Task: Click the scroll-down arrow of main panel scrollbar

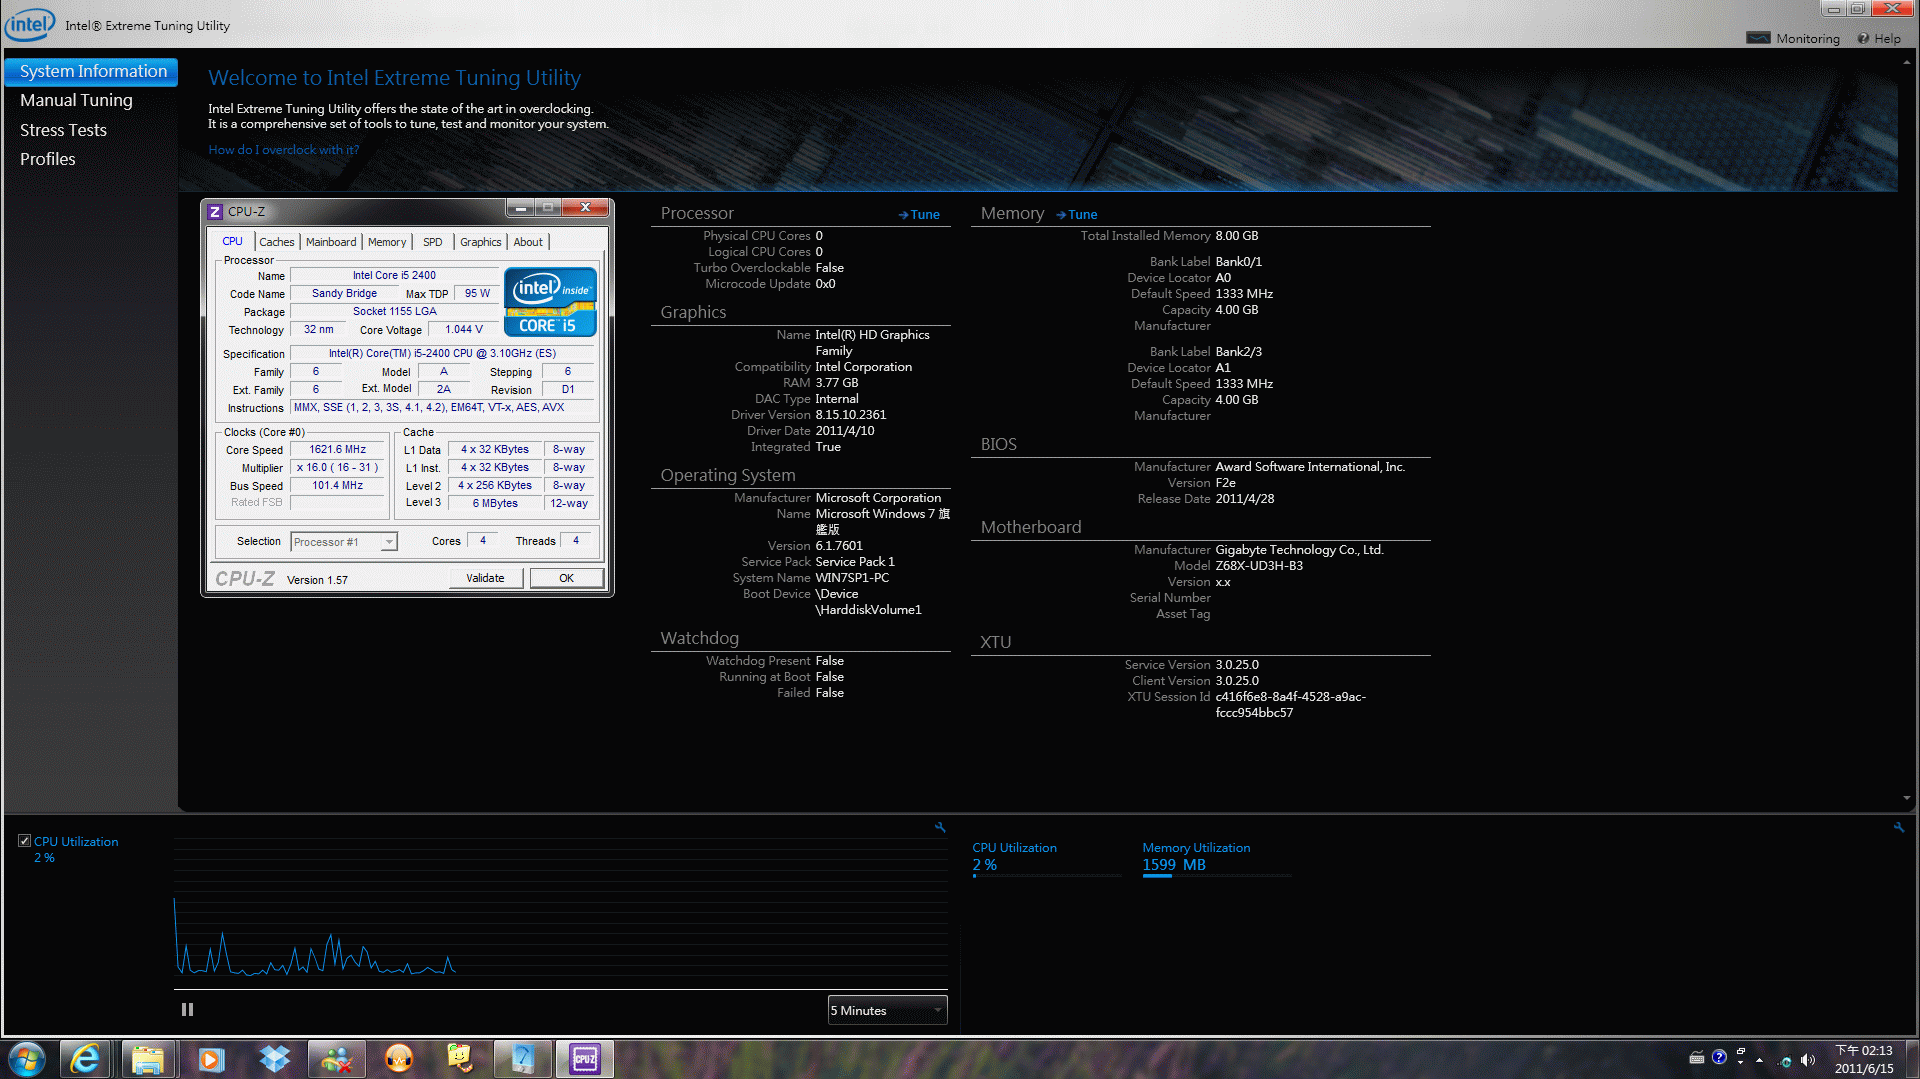Action: click(x=1907, y=798)
